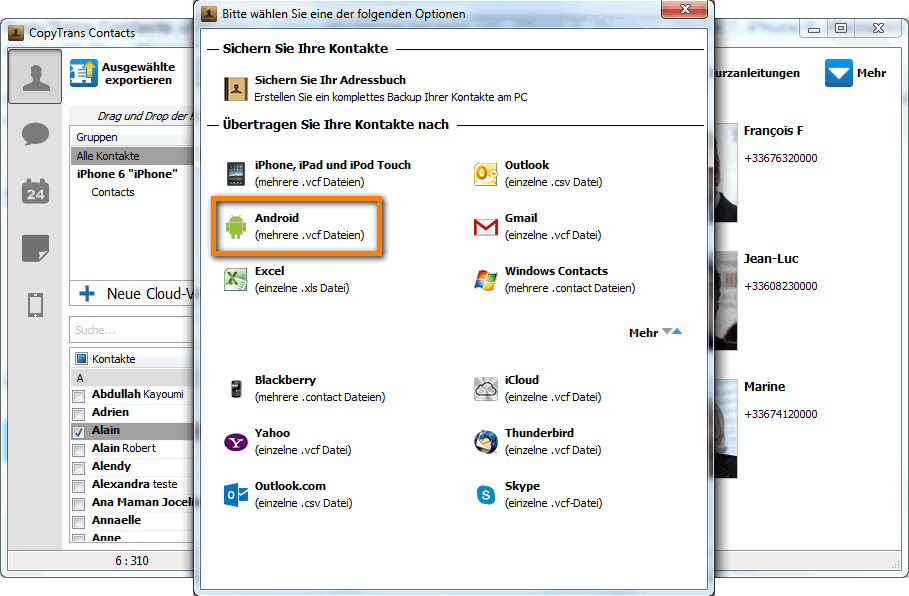This screenshot has width=909, height=596.
Task: Open the Calendar section in the sidebar
Action: (x=35, y=191)
